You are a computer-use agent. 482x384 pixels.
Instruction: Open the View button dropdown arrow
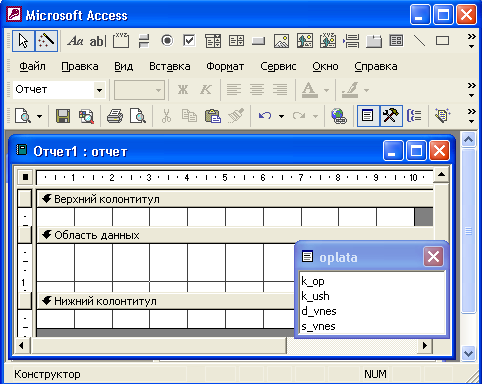pos(39,116)
